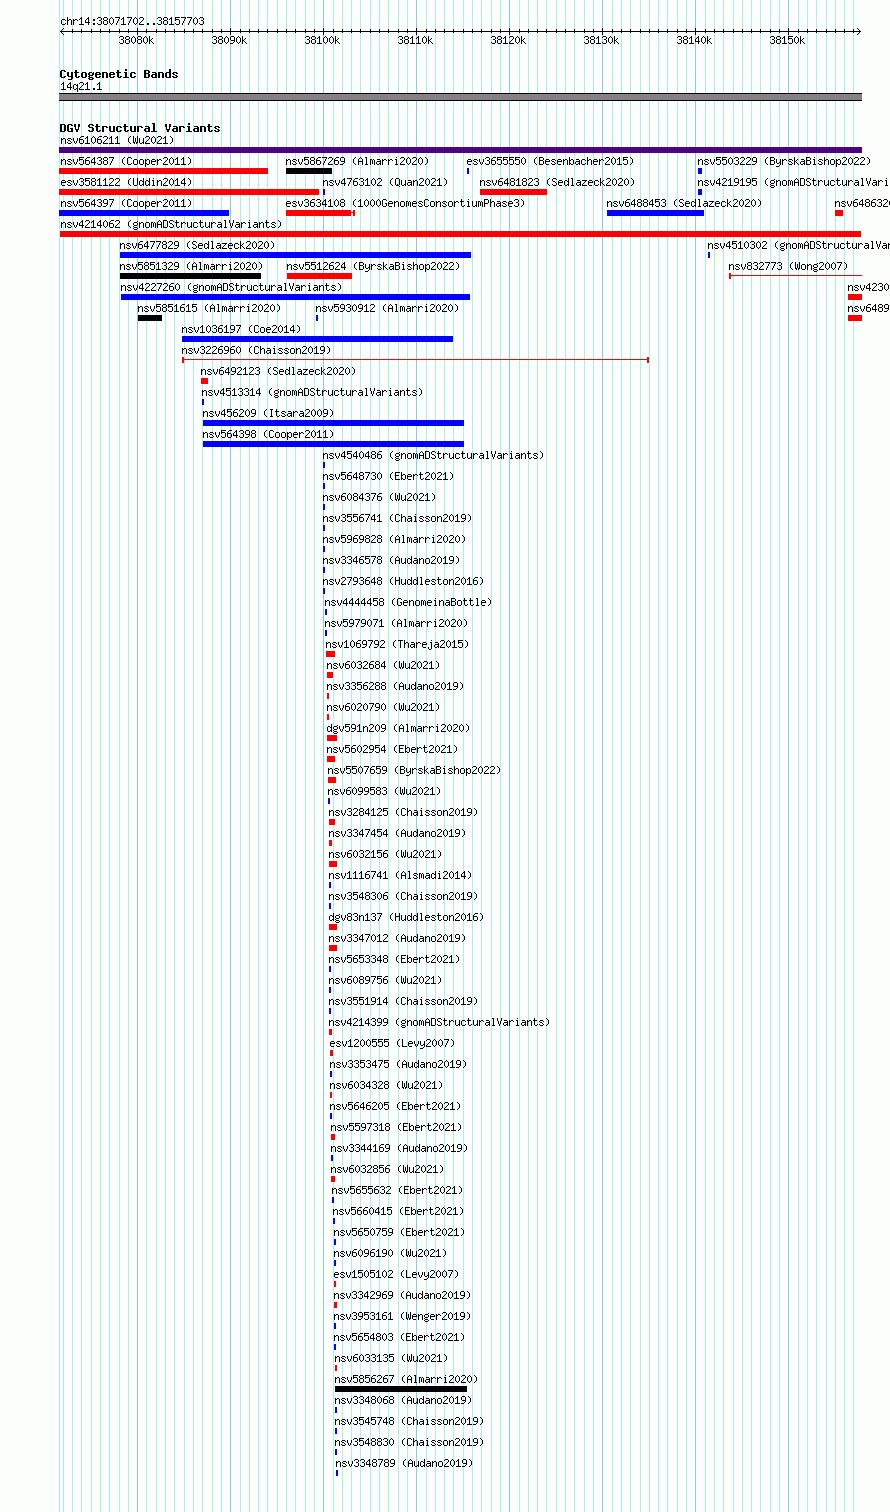Viewport: 890px width, 1512px height.
Task: Open the nsv5653348 (Ebert2021) label
Action: pos(395,959)
